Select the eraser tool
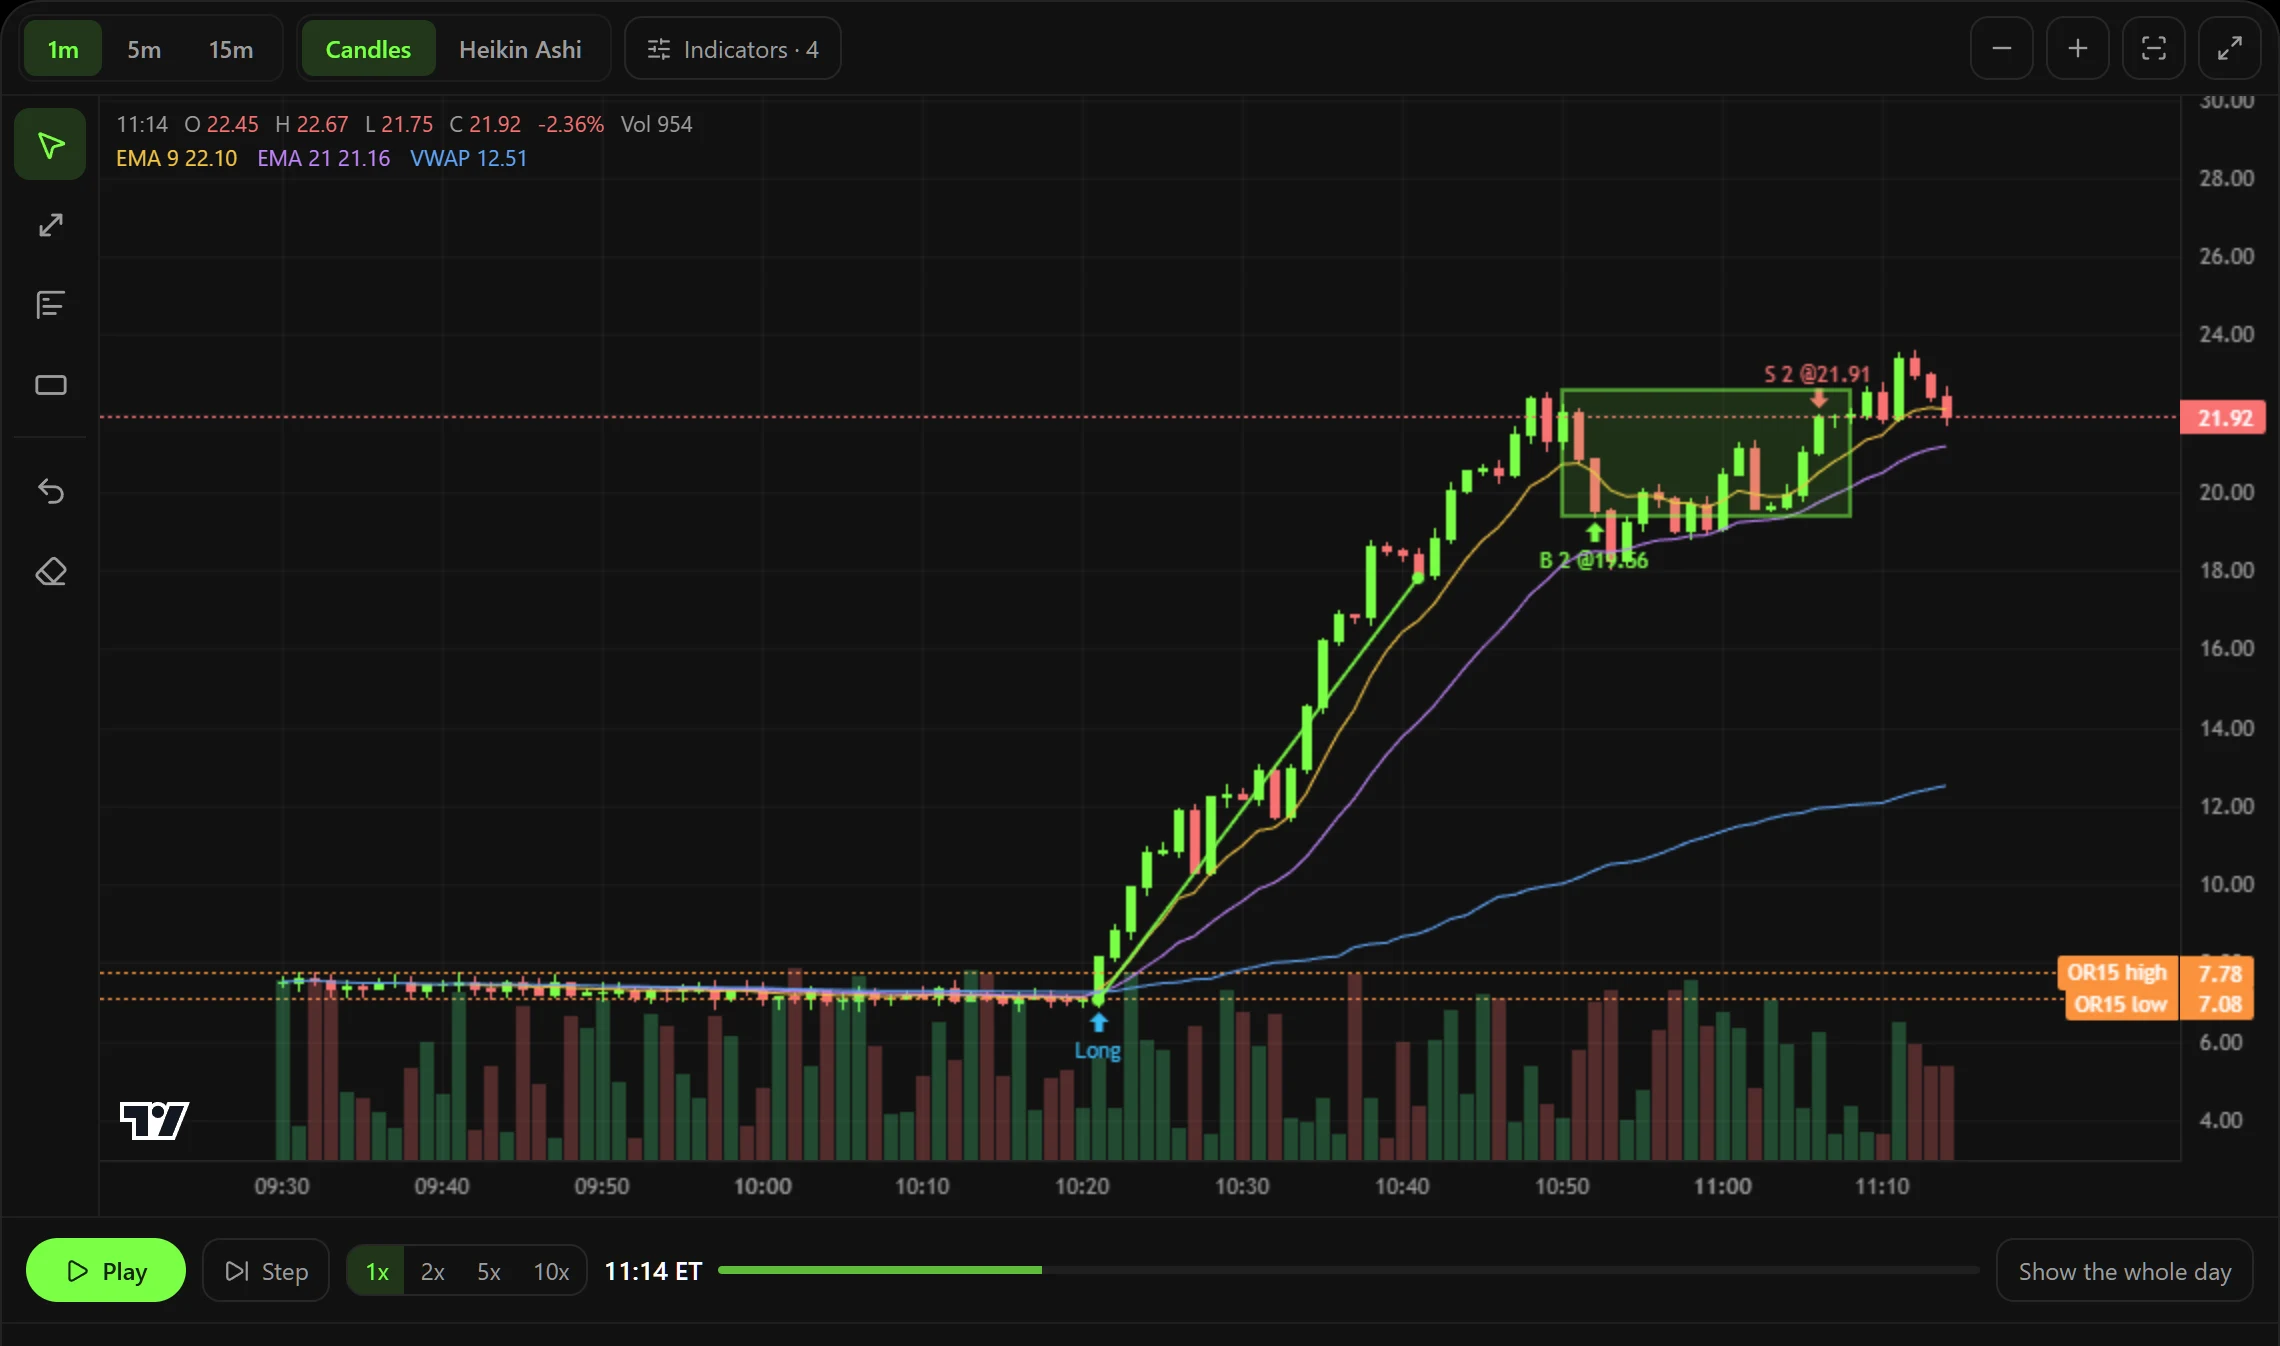 click(x=50, y=572)
